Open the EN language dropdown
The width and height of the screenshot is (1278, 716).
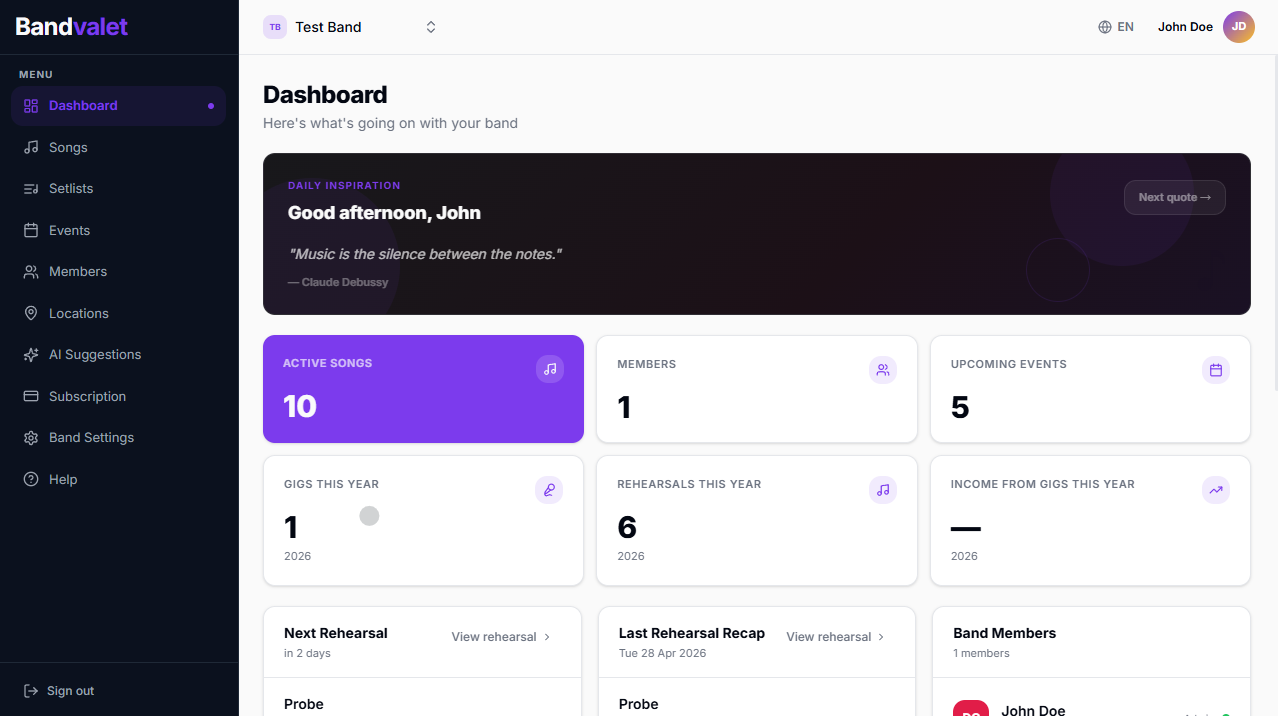click(1116, 27)
